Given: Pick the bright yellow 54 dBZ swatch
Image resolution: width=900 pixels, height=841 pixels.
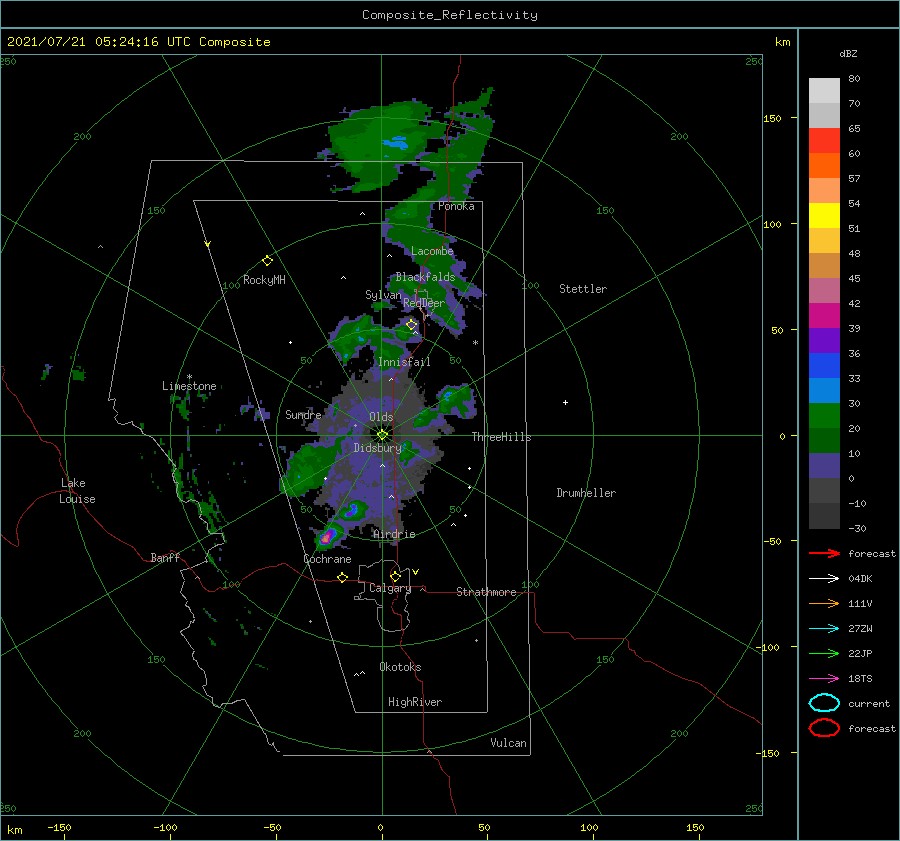Looking at the screenshot, I should click(x=824, y=215).
